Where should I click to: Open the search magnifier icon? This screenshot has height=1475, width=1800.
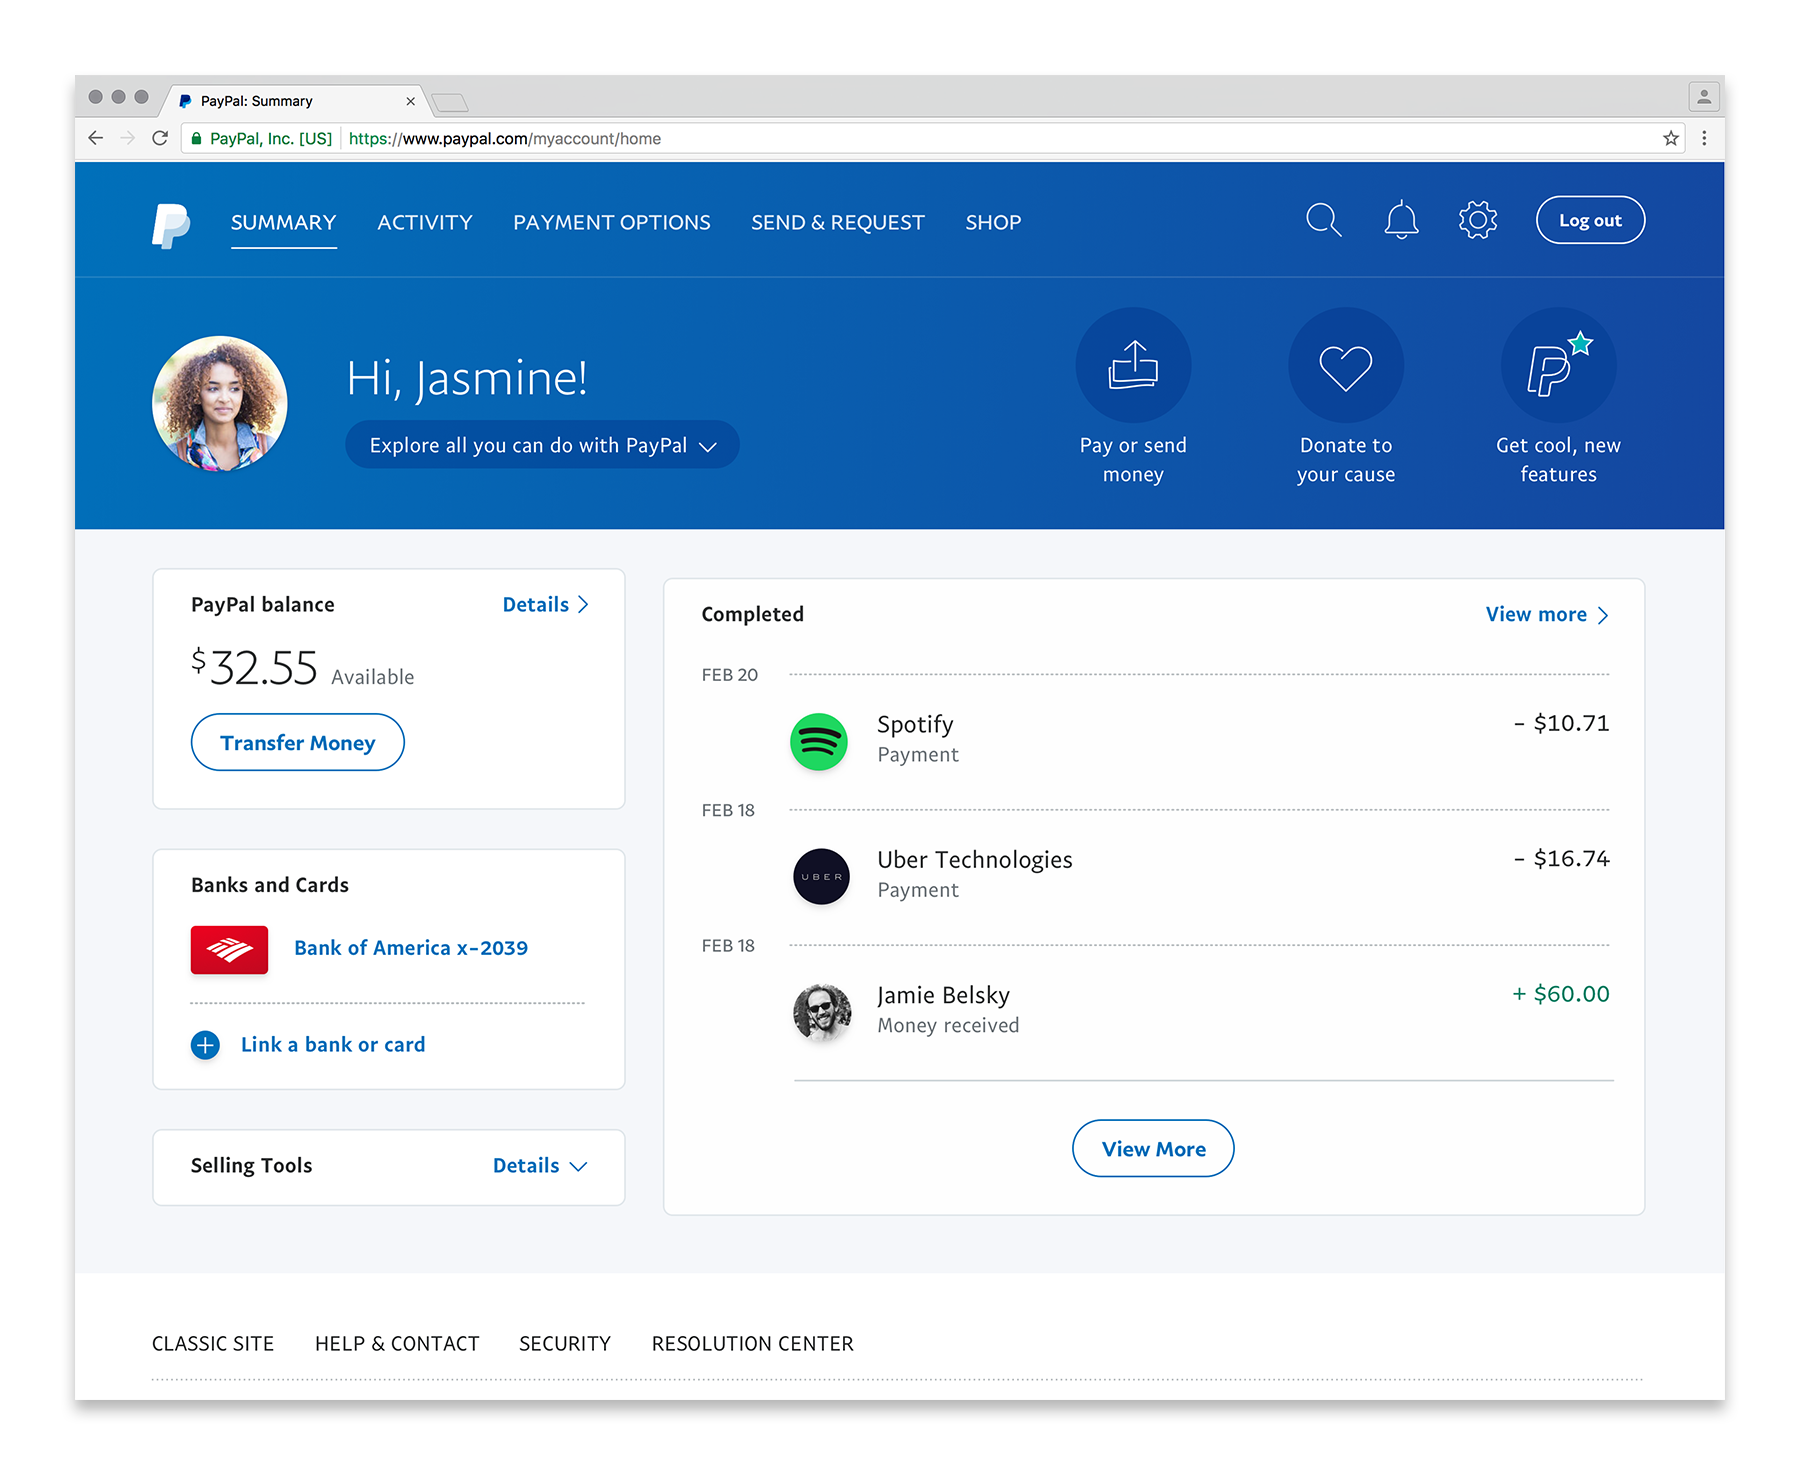pyautogui.click(x=1323, y=220)
